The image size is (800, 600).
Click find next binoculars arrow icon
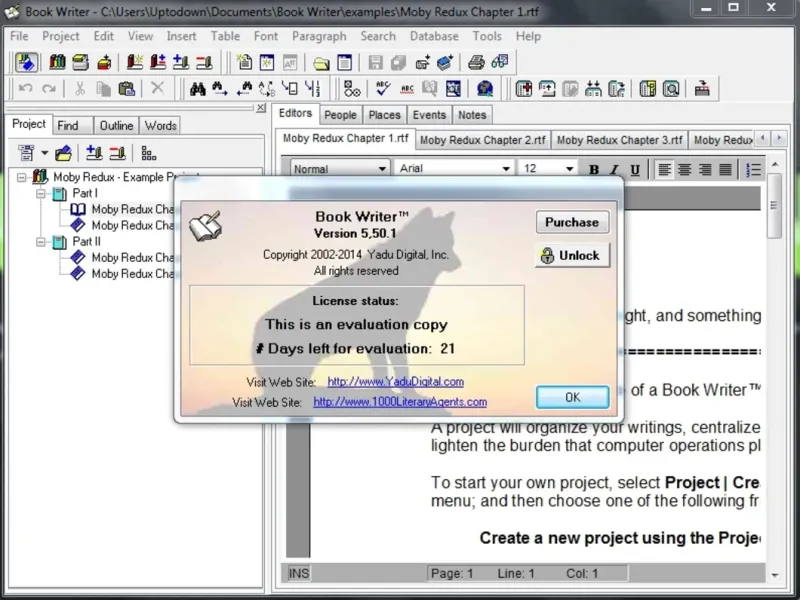(220, 89)
